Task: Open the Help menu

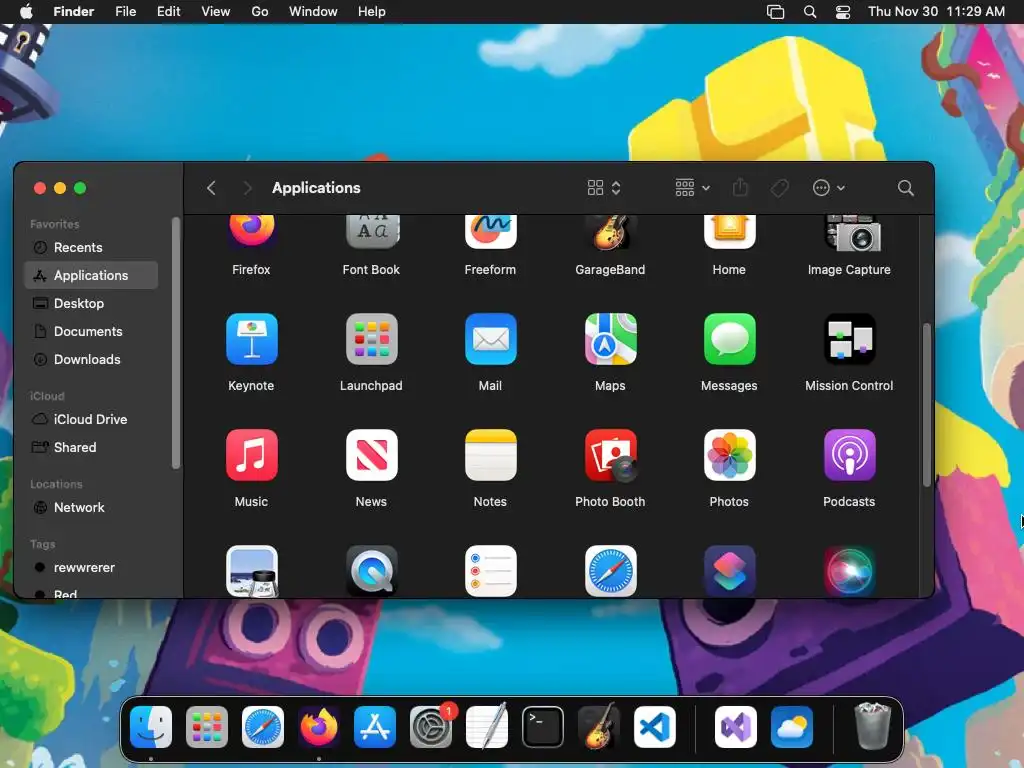Action: [372, 12]
